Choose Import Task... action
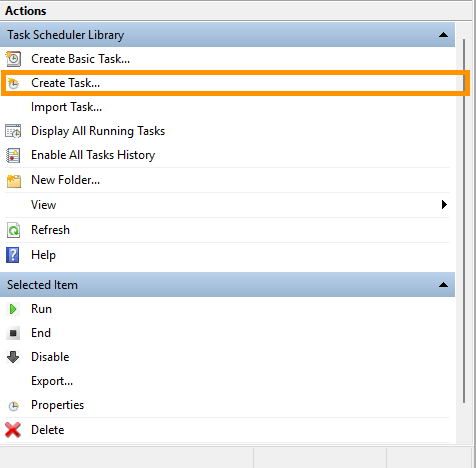 point(66,107)
